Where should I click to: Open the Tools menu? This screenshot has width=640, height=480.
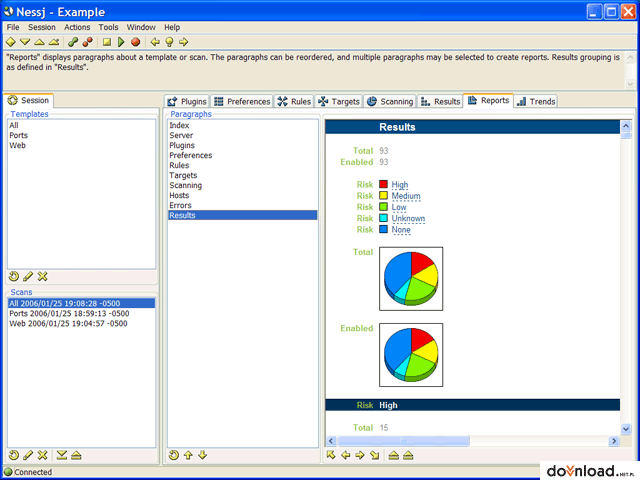[x=108, y=27]
